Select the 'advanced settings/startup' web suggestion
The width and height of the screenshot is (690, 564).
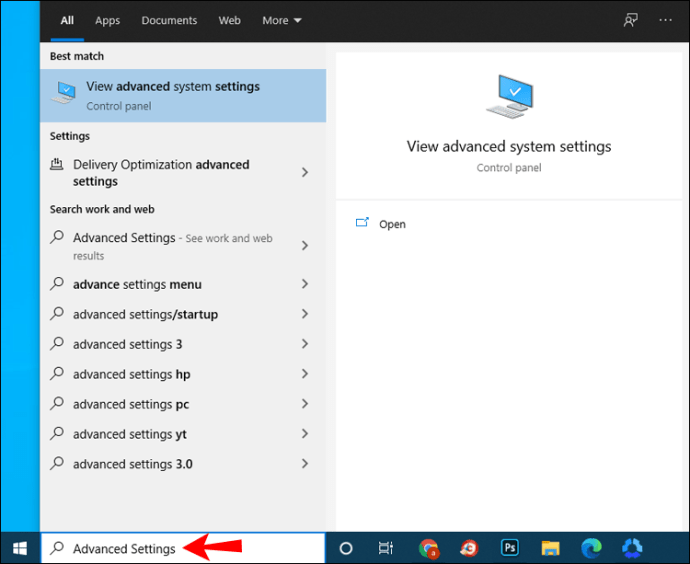(145, 314)
